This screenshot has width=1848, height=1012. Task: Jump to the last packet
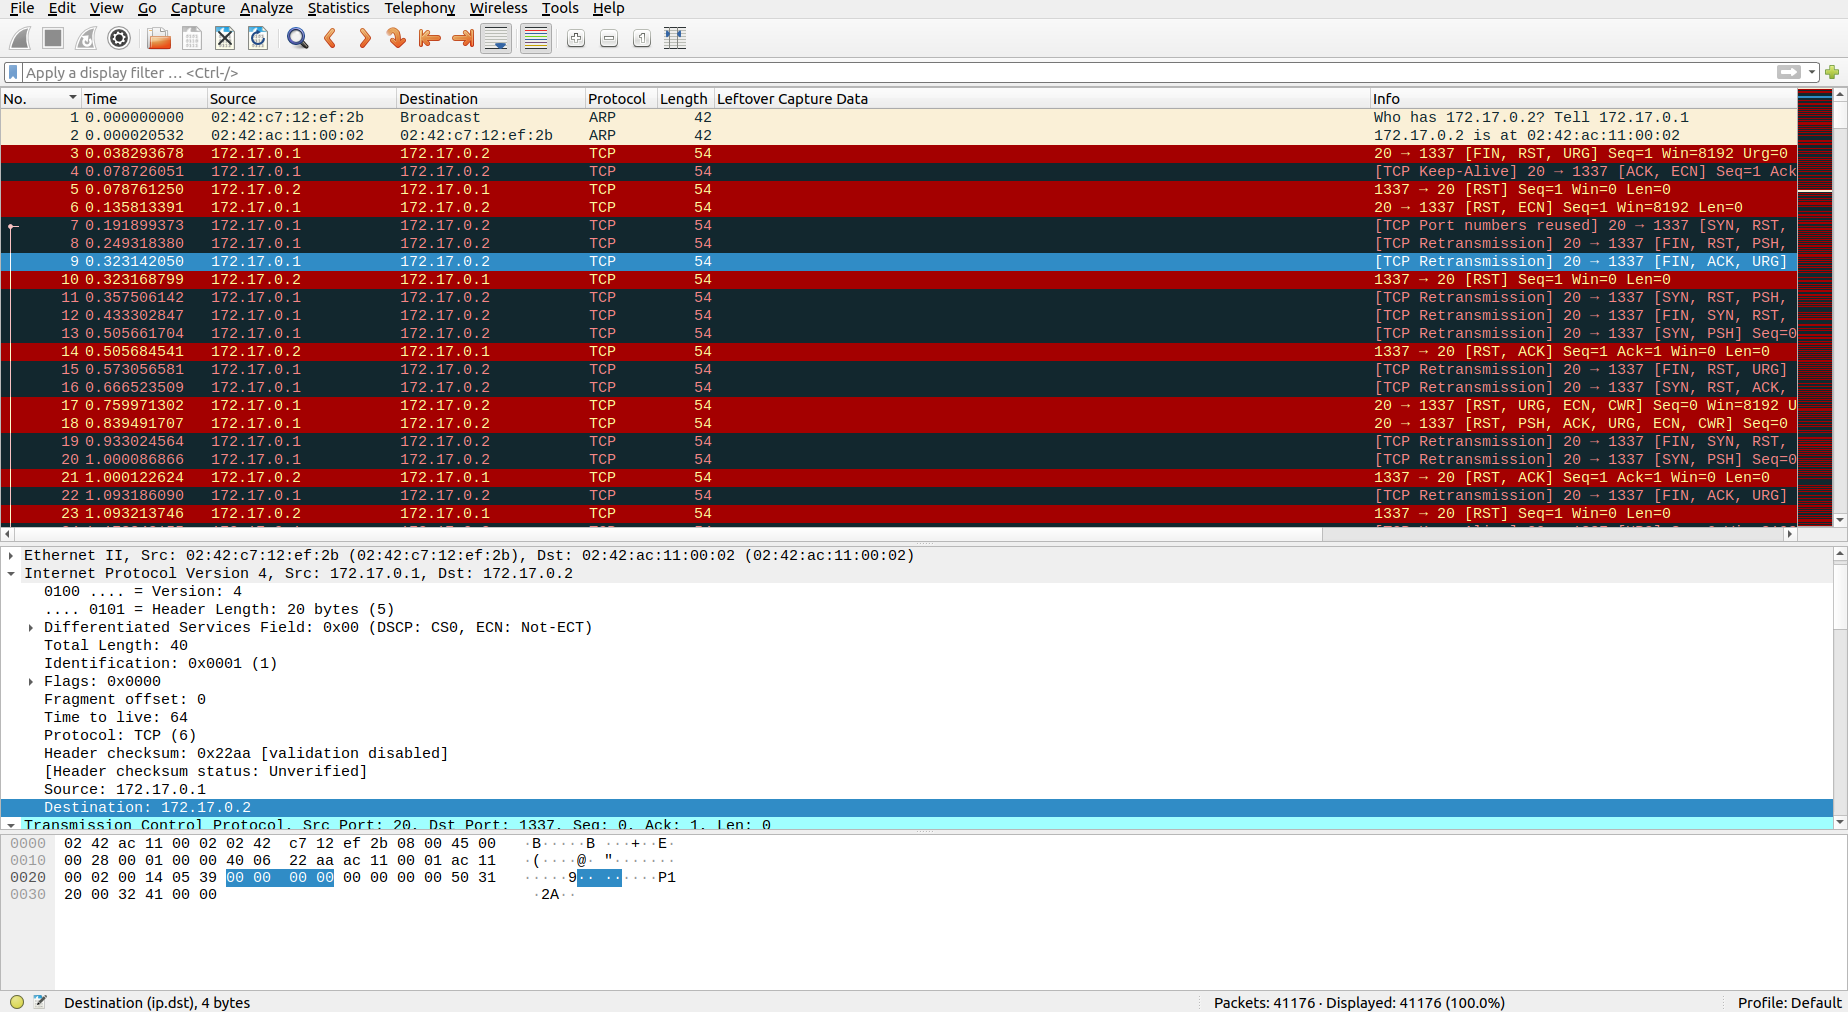point(463,39)
